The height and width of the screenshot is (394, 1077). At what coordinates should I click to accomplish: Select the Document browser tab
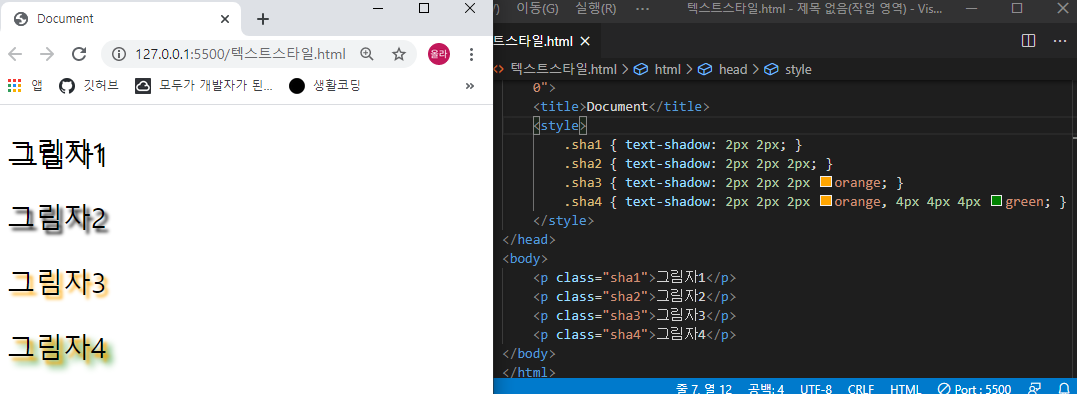tap(121, 19)
